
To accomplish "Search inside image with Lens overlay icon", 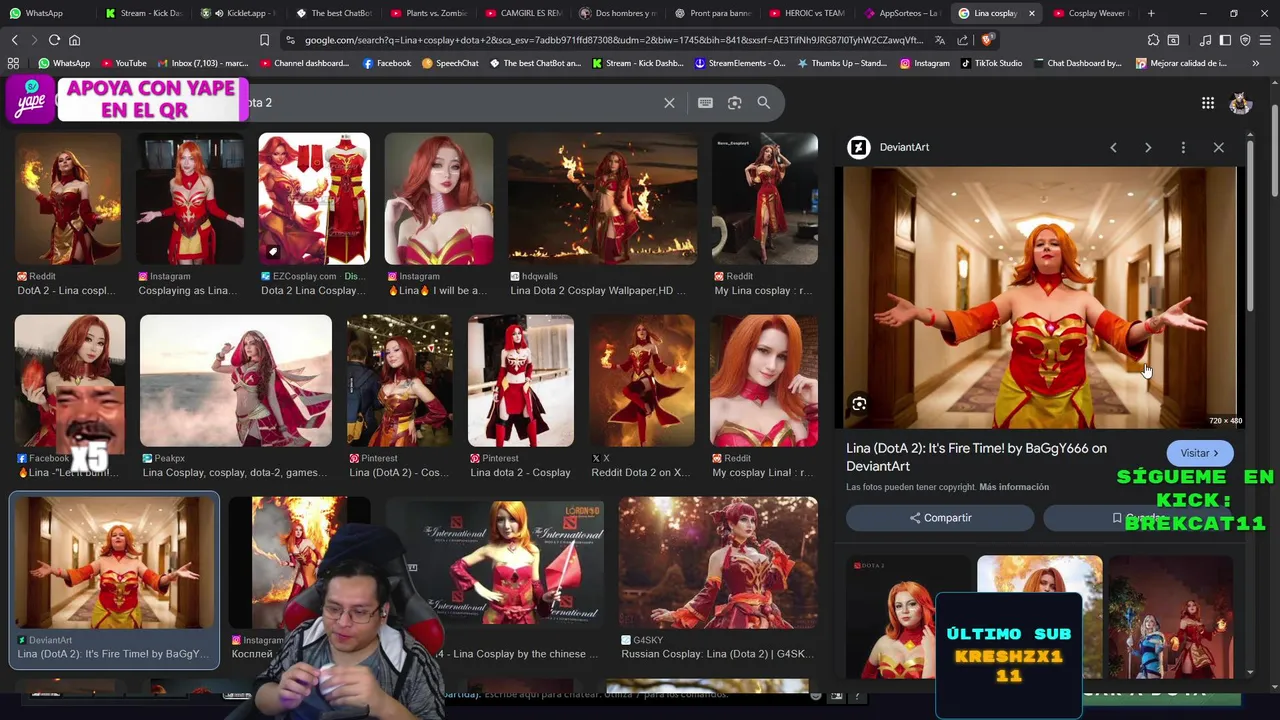I will tap(859, 404).
